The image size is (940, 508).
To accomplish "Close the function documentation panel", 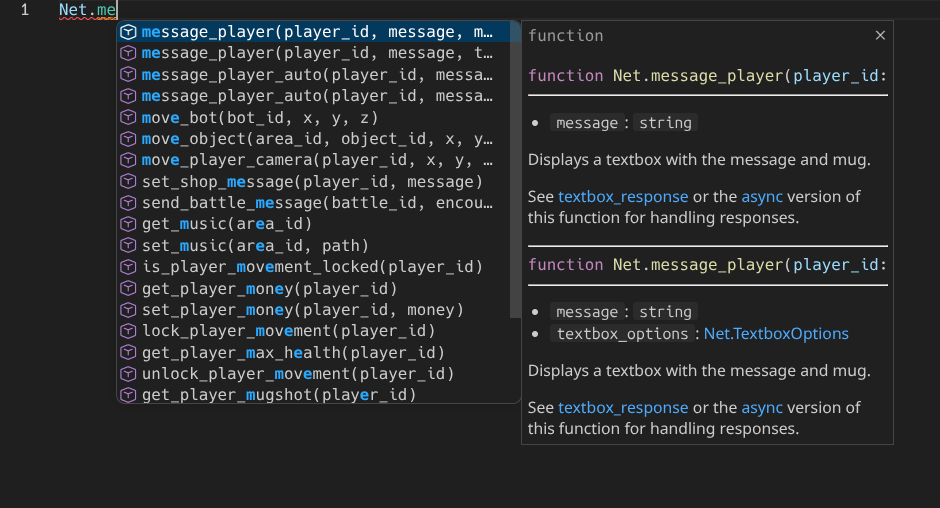I will pyautogui.click(x=880, y=35).
